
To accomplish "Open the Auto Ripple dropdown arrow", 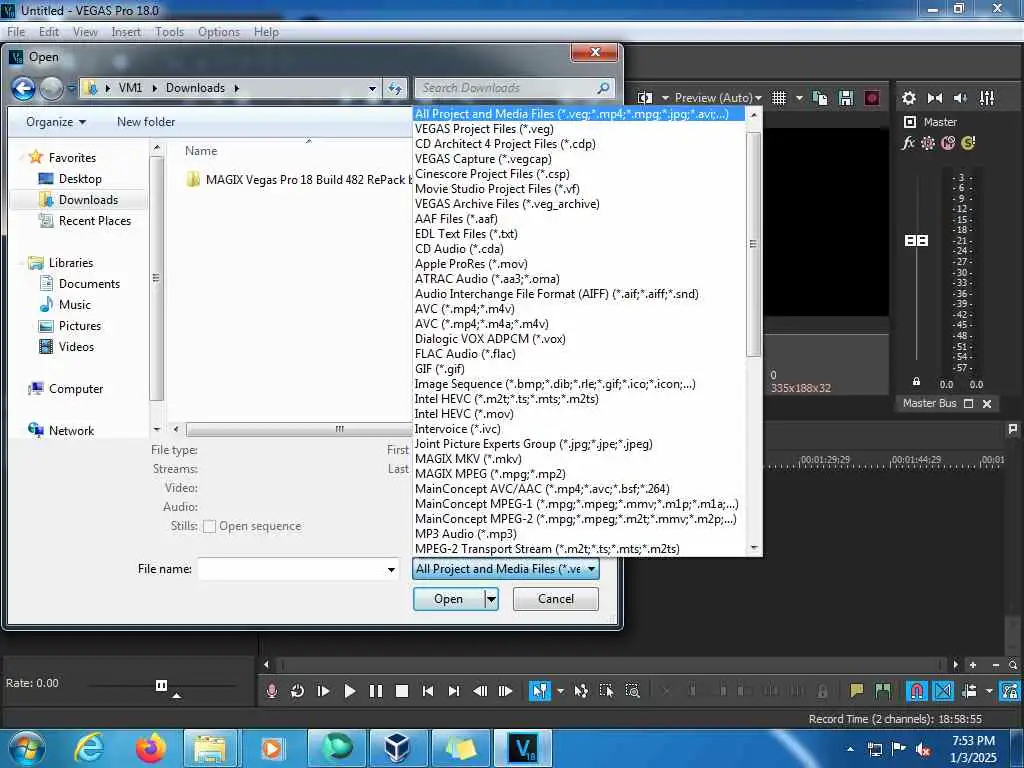I will [x=989, y=691].
